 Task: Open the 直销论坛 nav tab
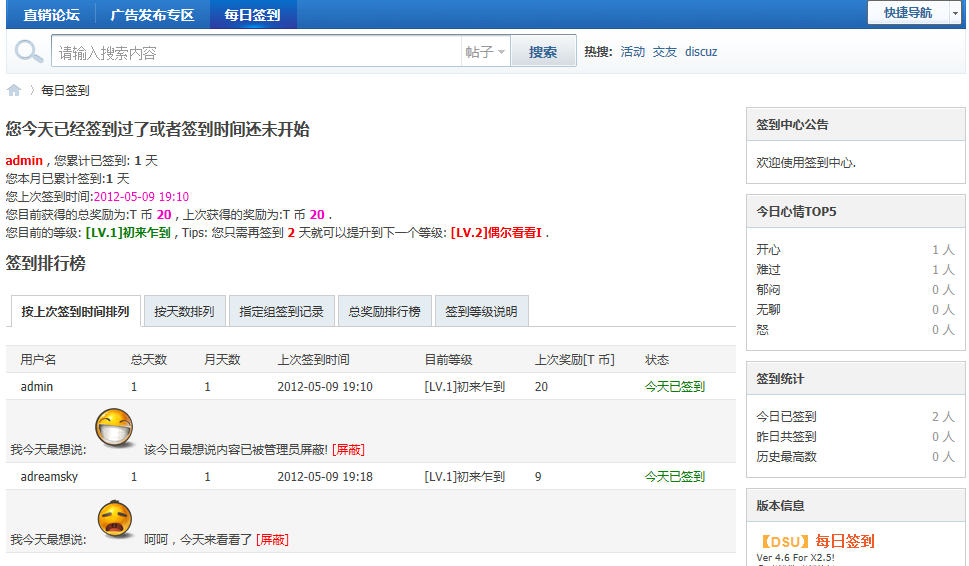tap(51, 15)
